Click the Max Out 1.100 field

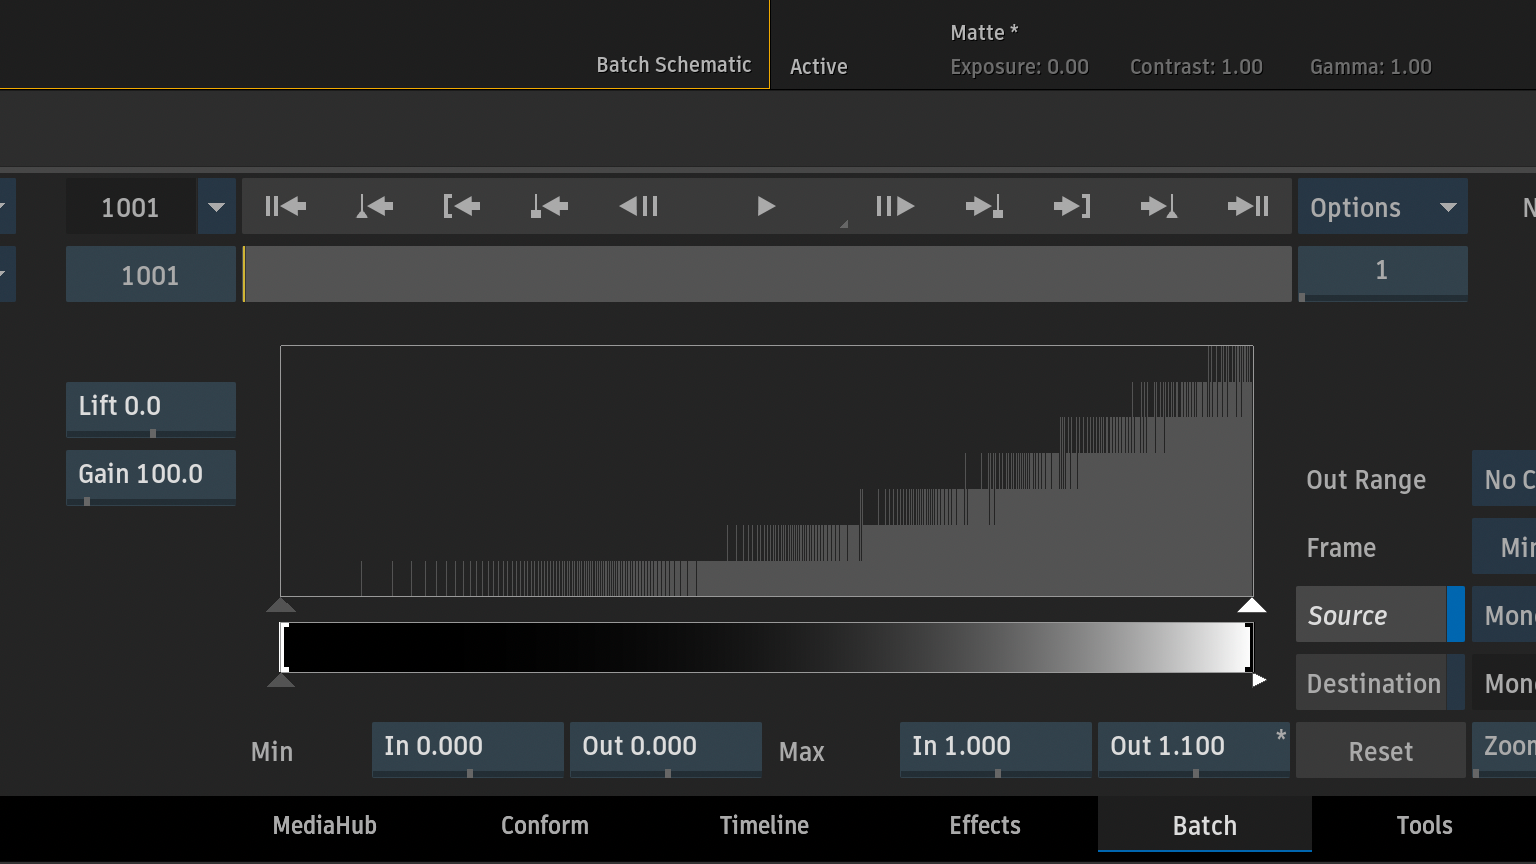coord(1193,749)
